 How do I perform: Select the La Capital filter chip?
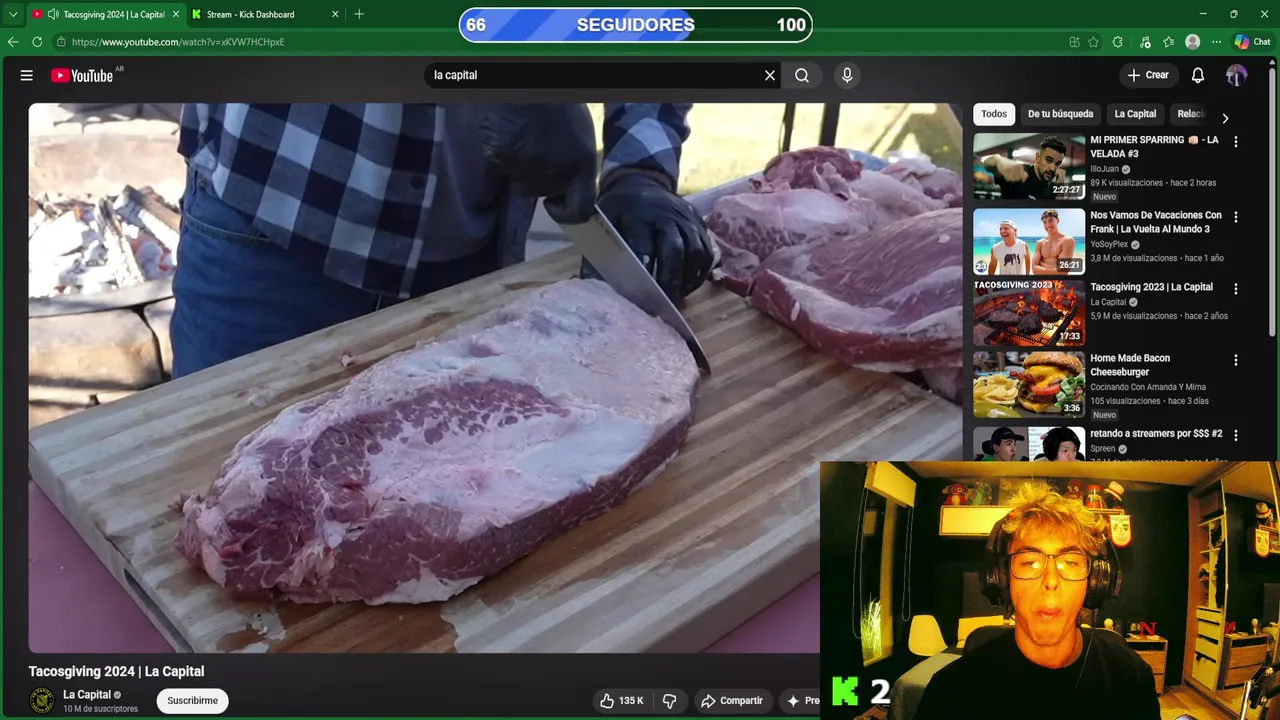coord(1135,114)
